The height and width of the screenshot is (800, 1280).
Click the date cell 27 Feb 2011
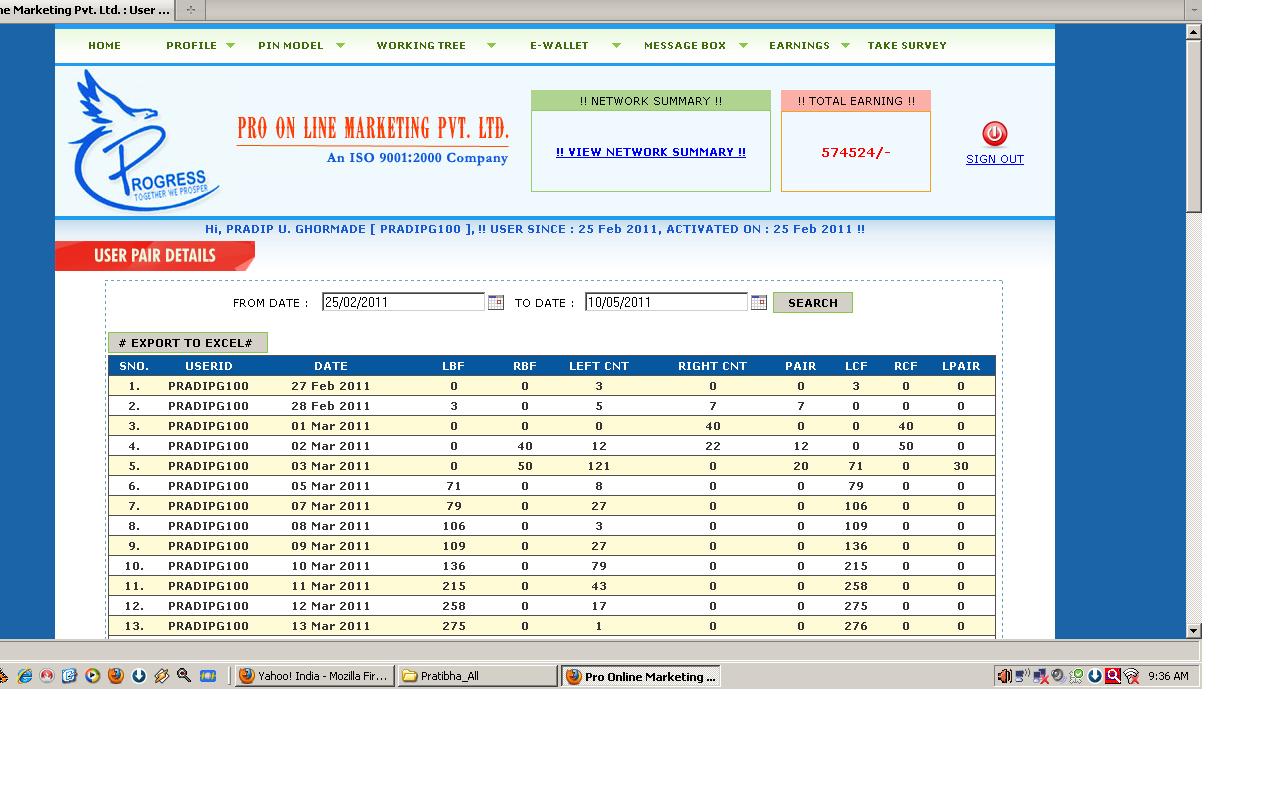pyautogui.click(x=331, y=386)
